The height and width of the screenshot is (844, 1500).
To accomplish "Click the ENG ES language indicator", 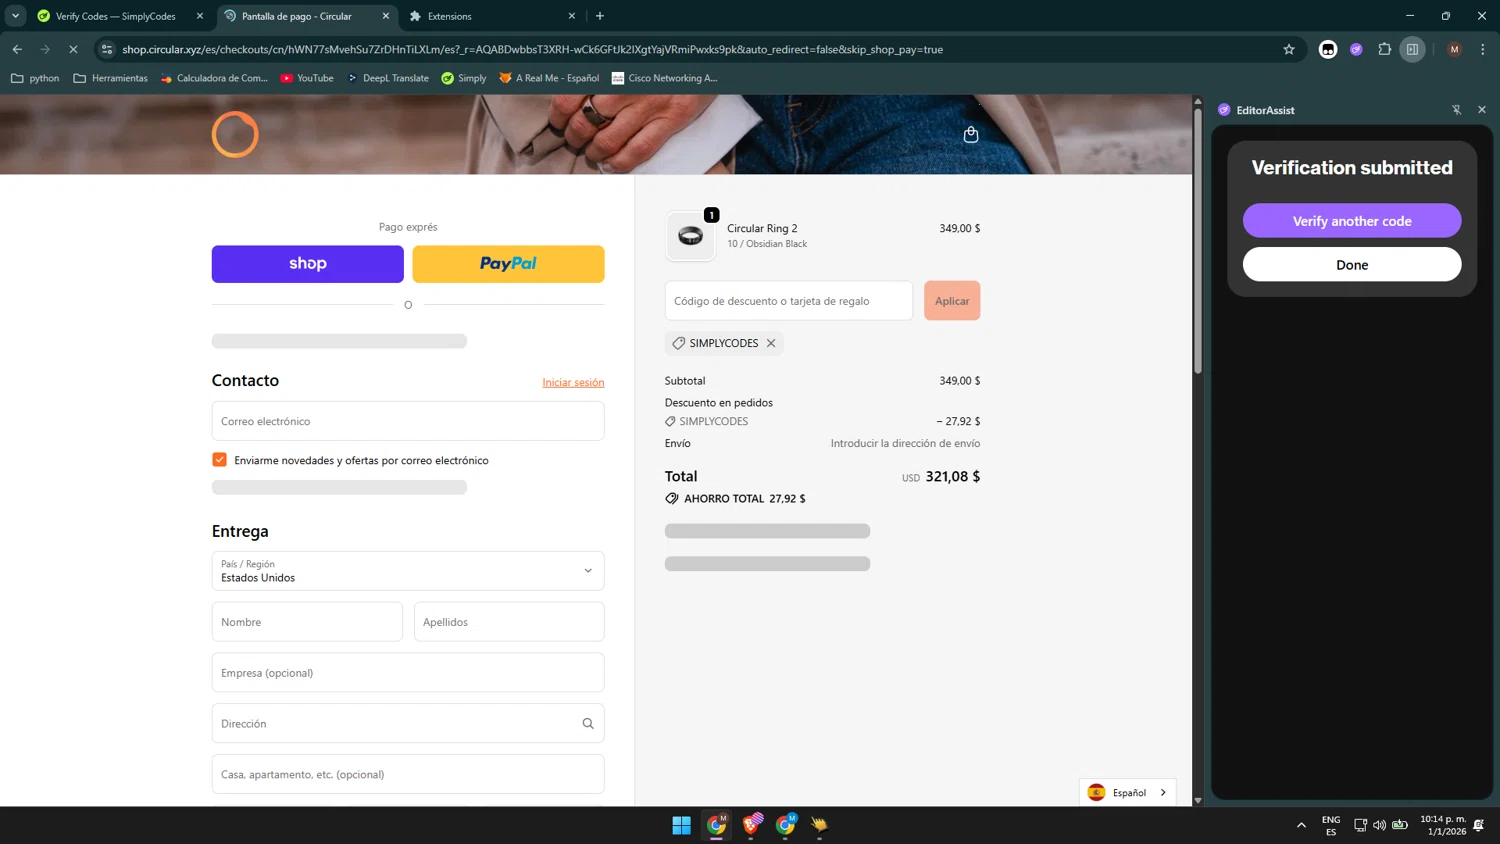I will [1330, 825].
